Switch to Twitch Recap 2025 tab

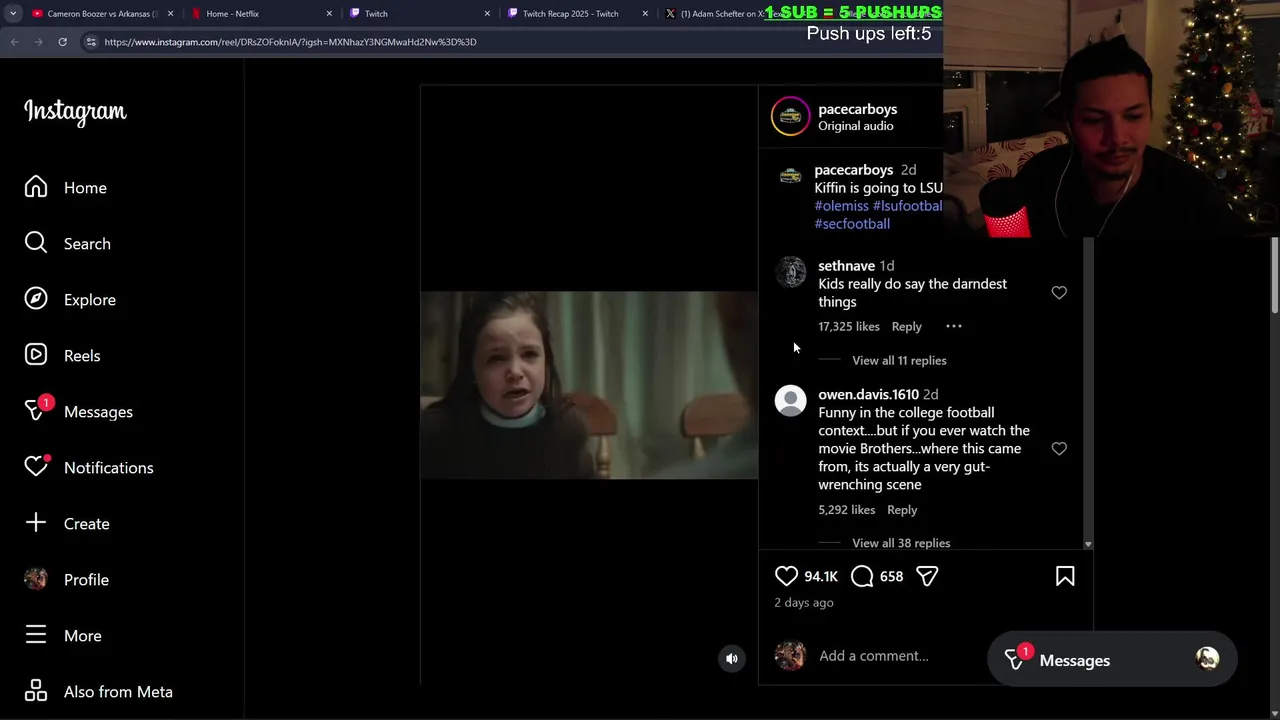[x=577, y=14]
